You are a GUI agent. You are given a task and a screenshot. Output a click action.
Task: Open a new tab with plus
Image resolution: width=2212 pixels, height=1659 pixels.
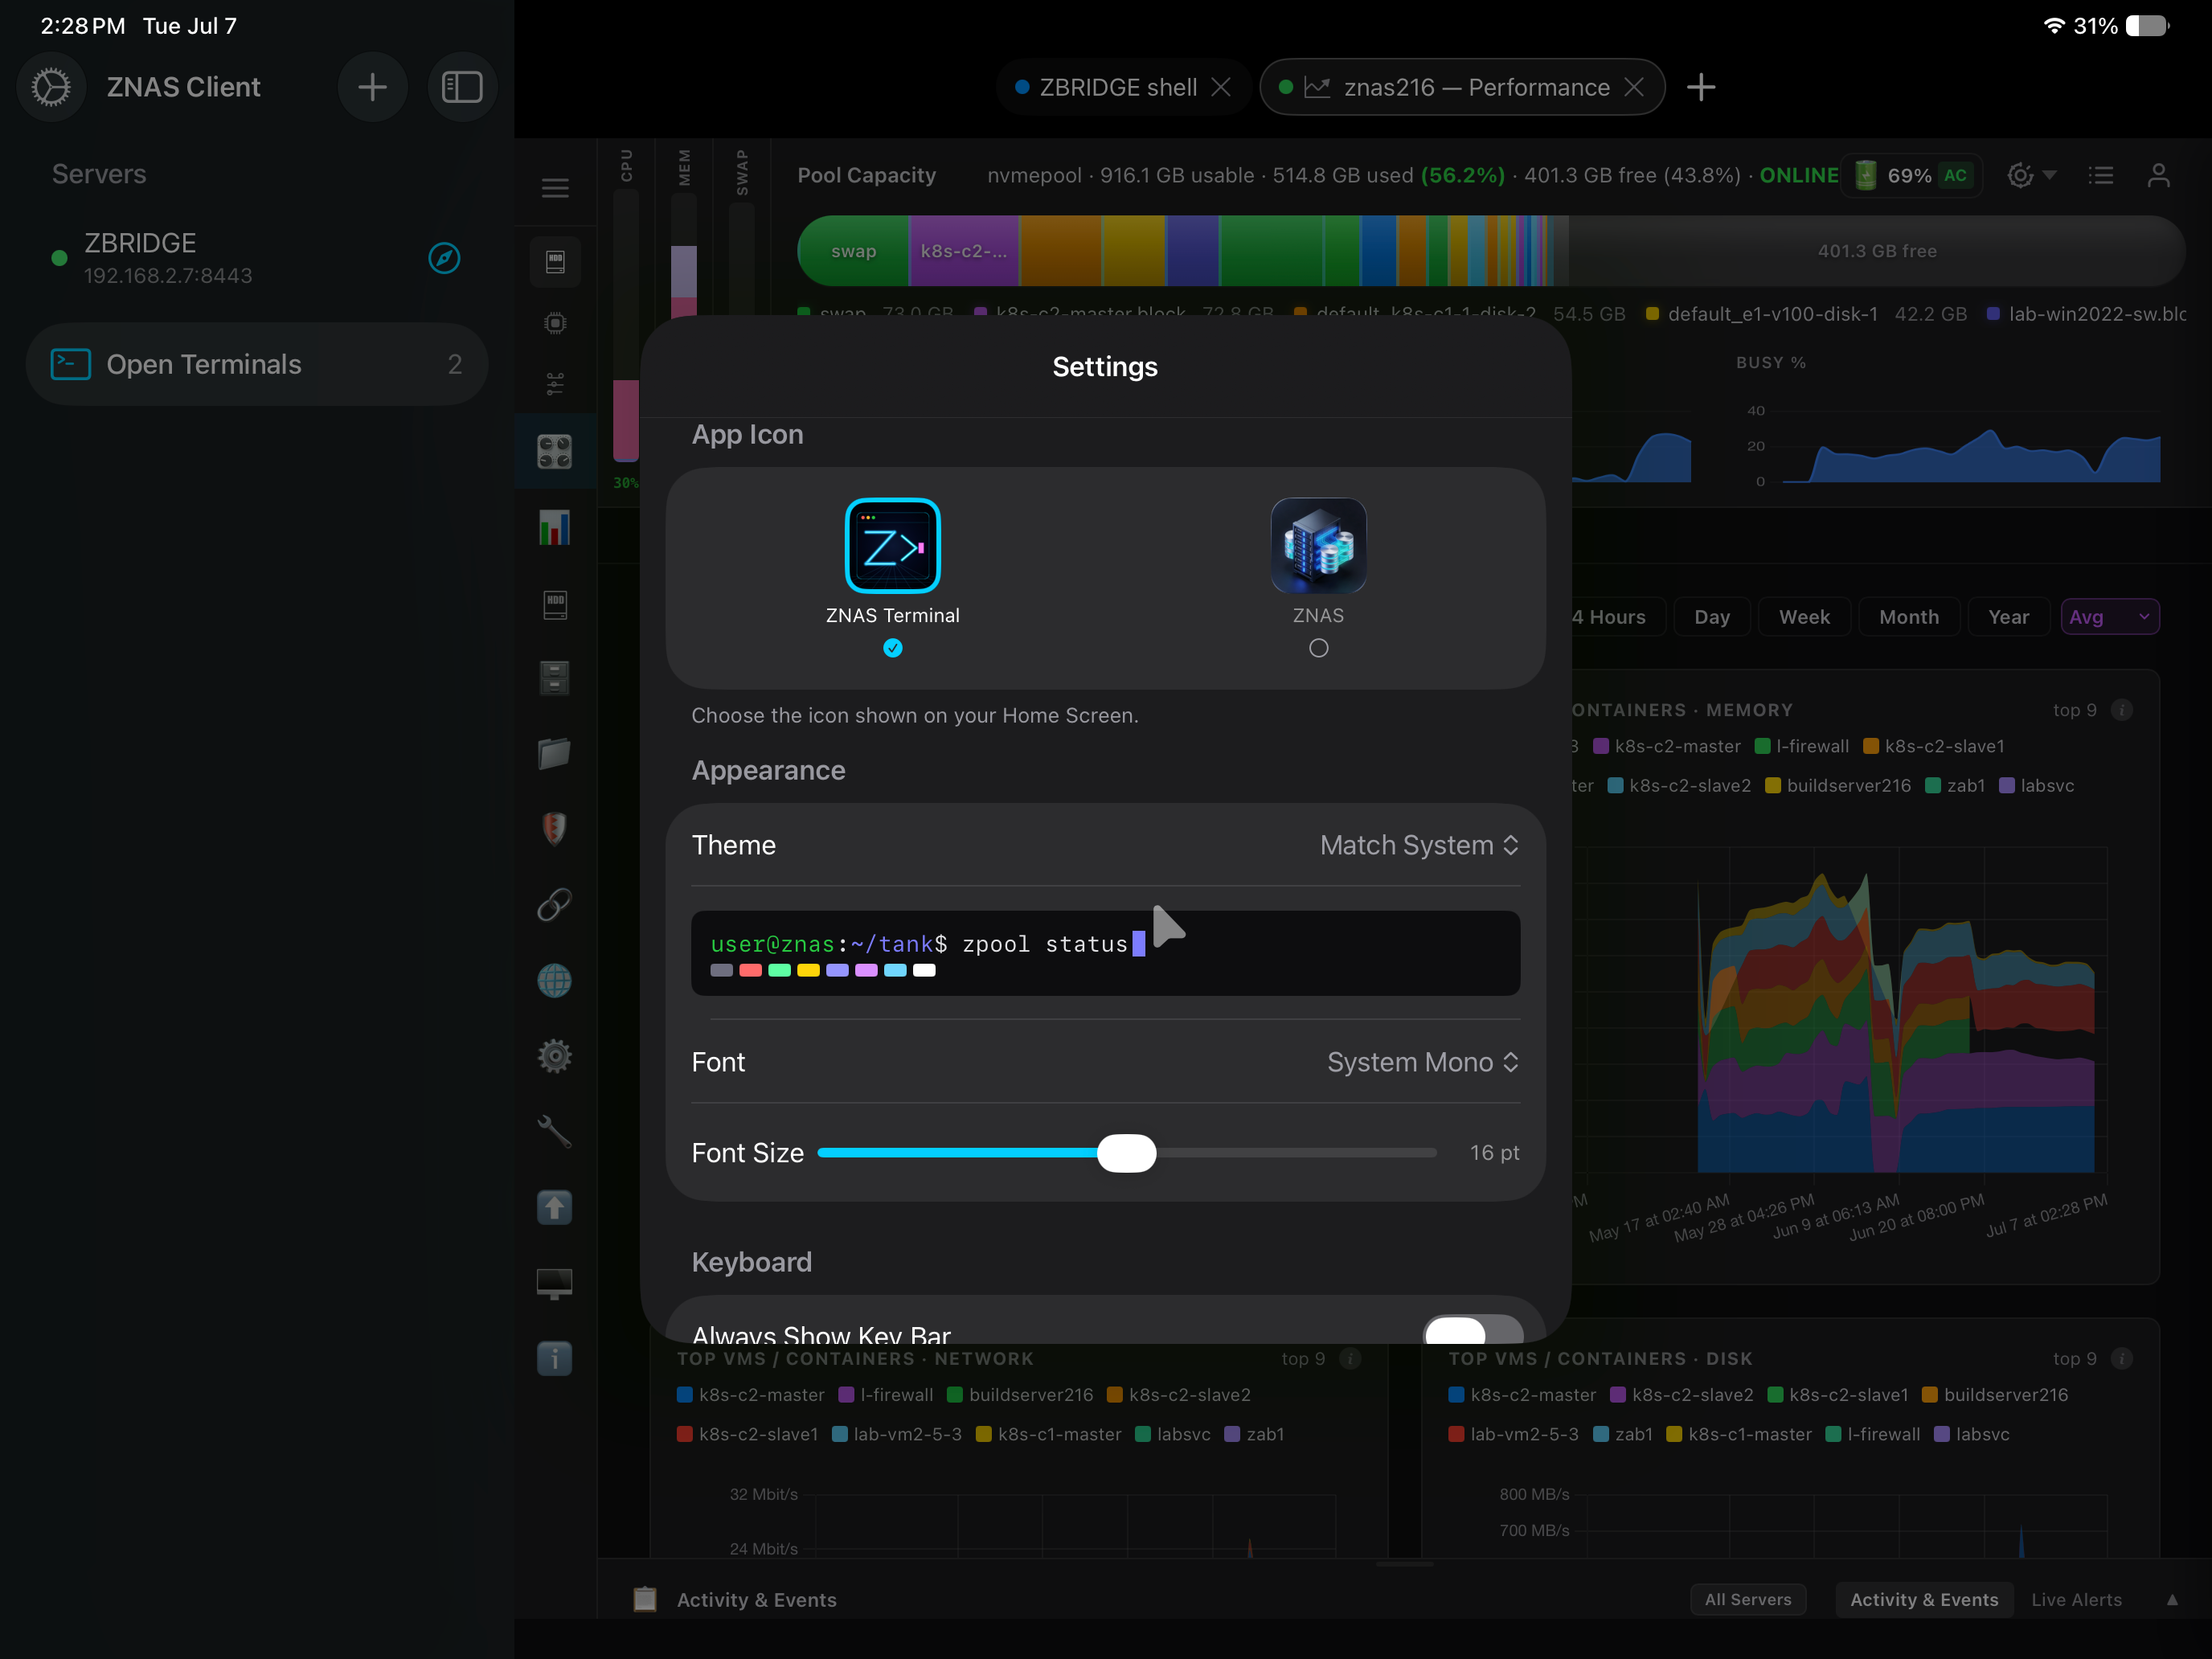tap(1701, 87)
